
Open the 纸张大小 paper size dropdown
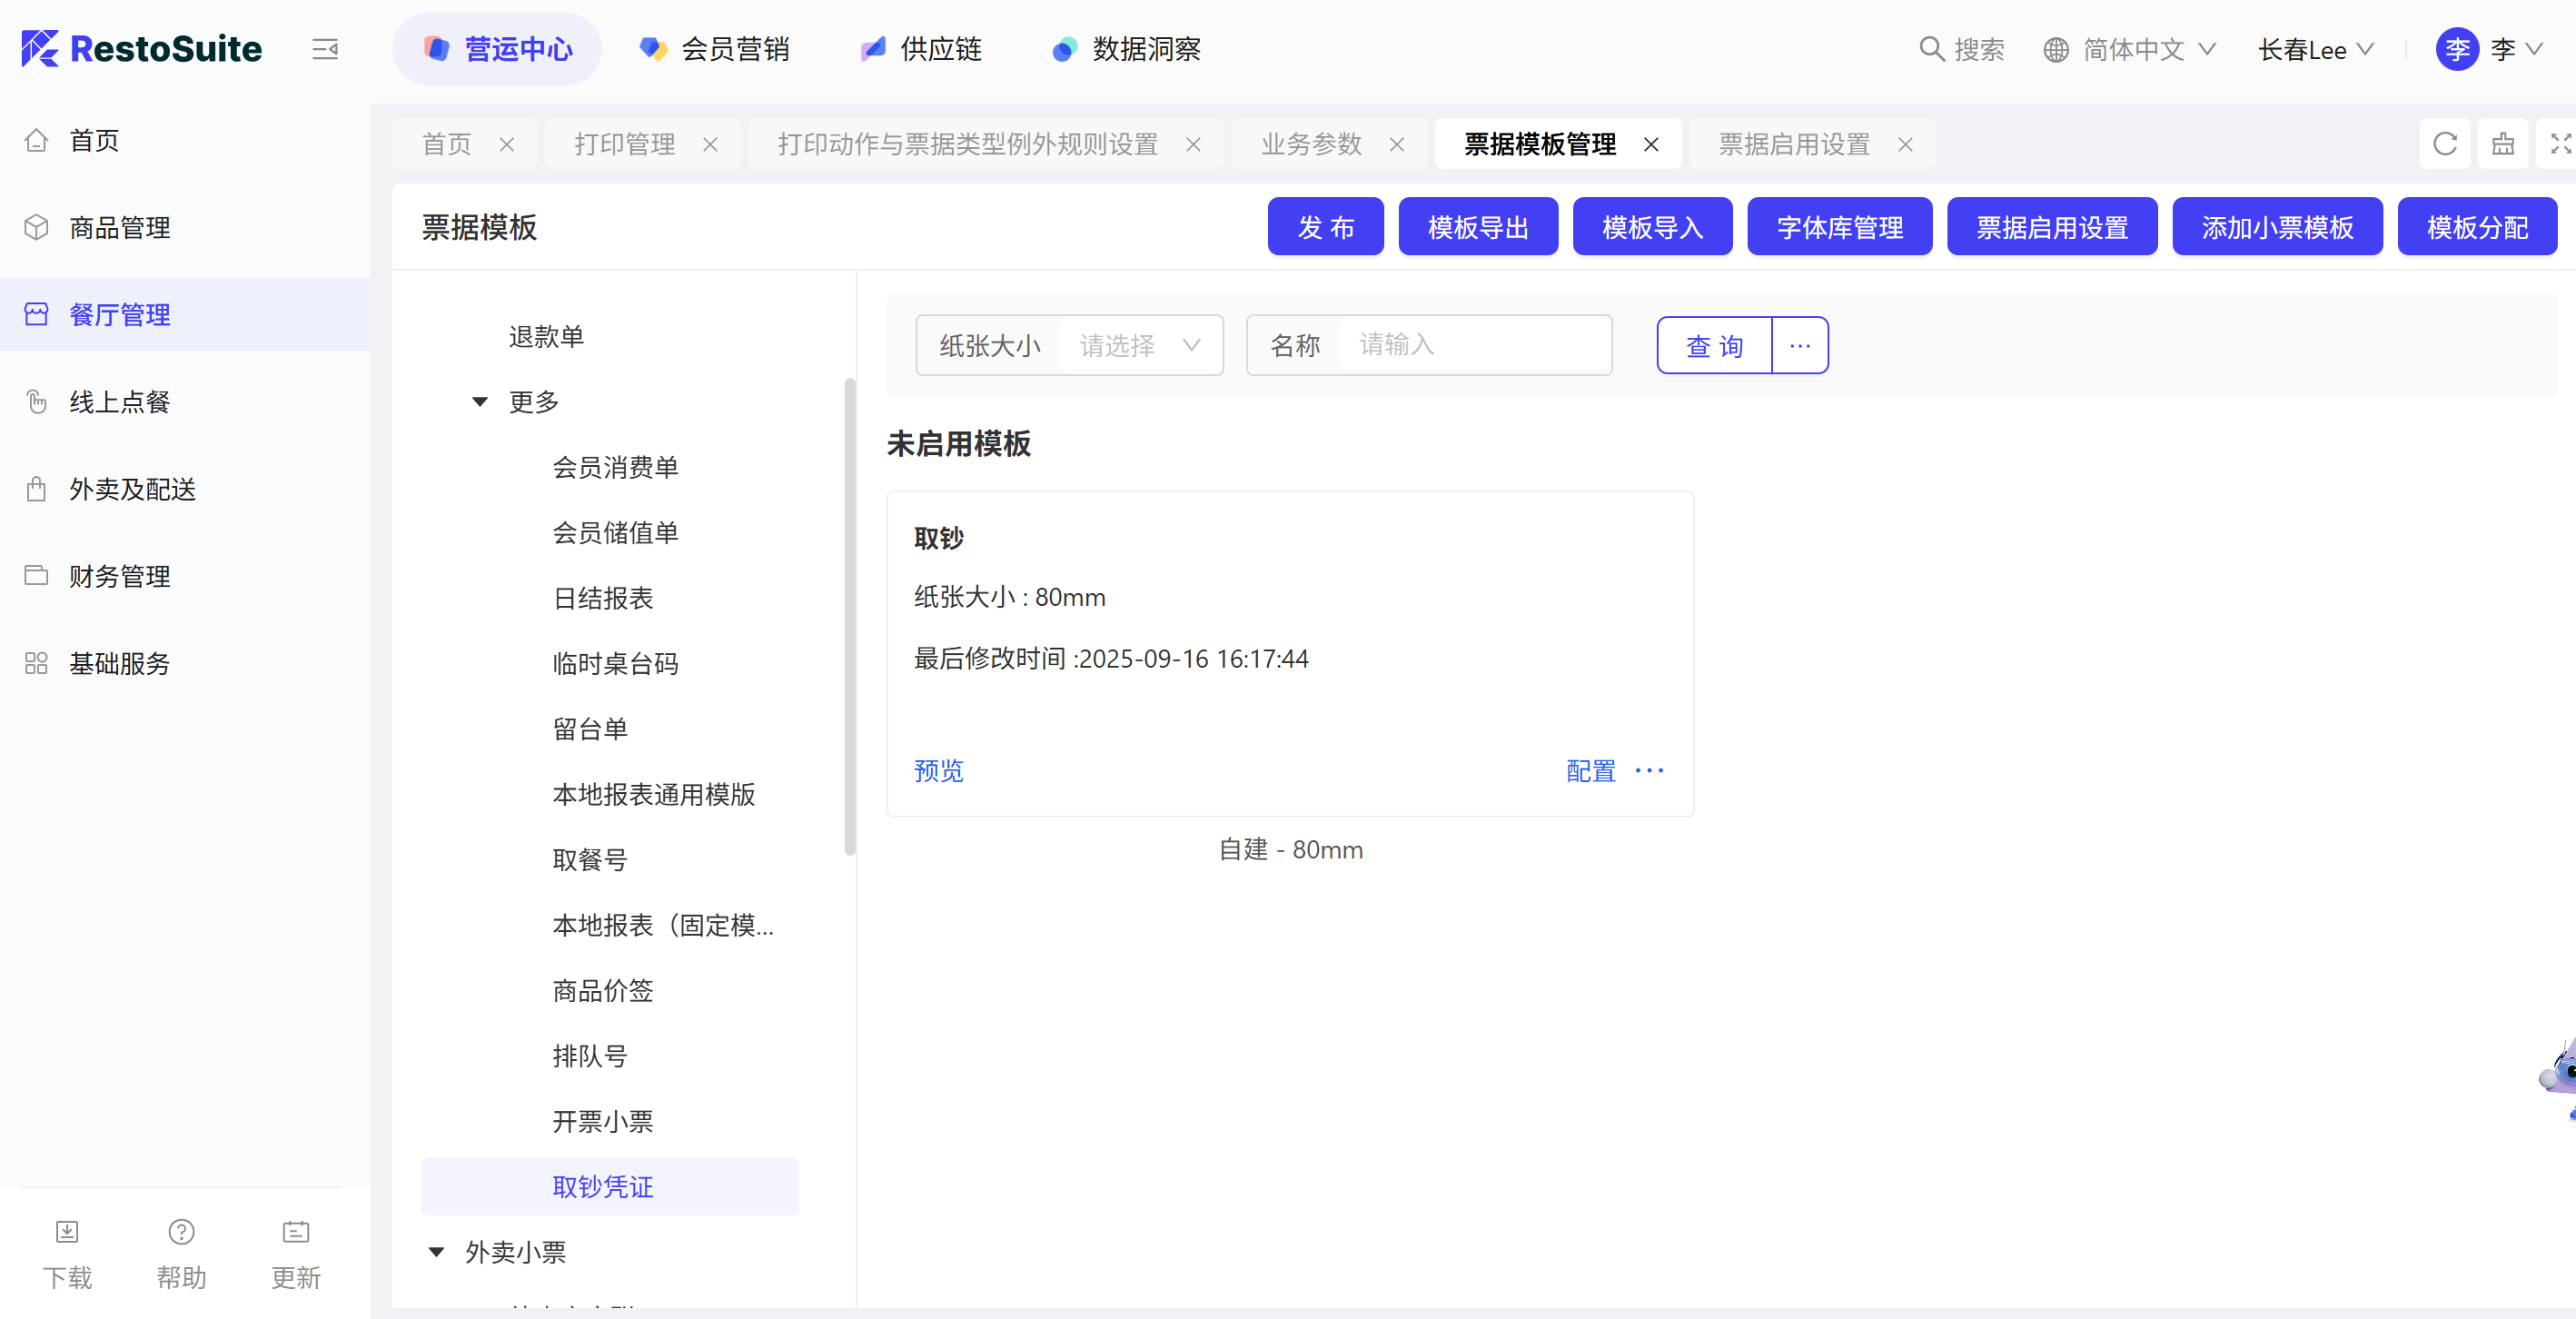point(1139,346)
